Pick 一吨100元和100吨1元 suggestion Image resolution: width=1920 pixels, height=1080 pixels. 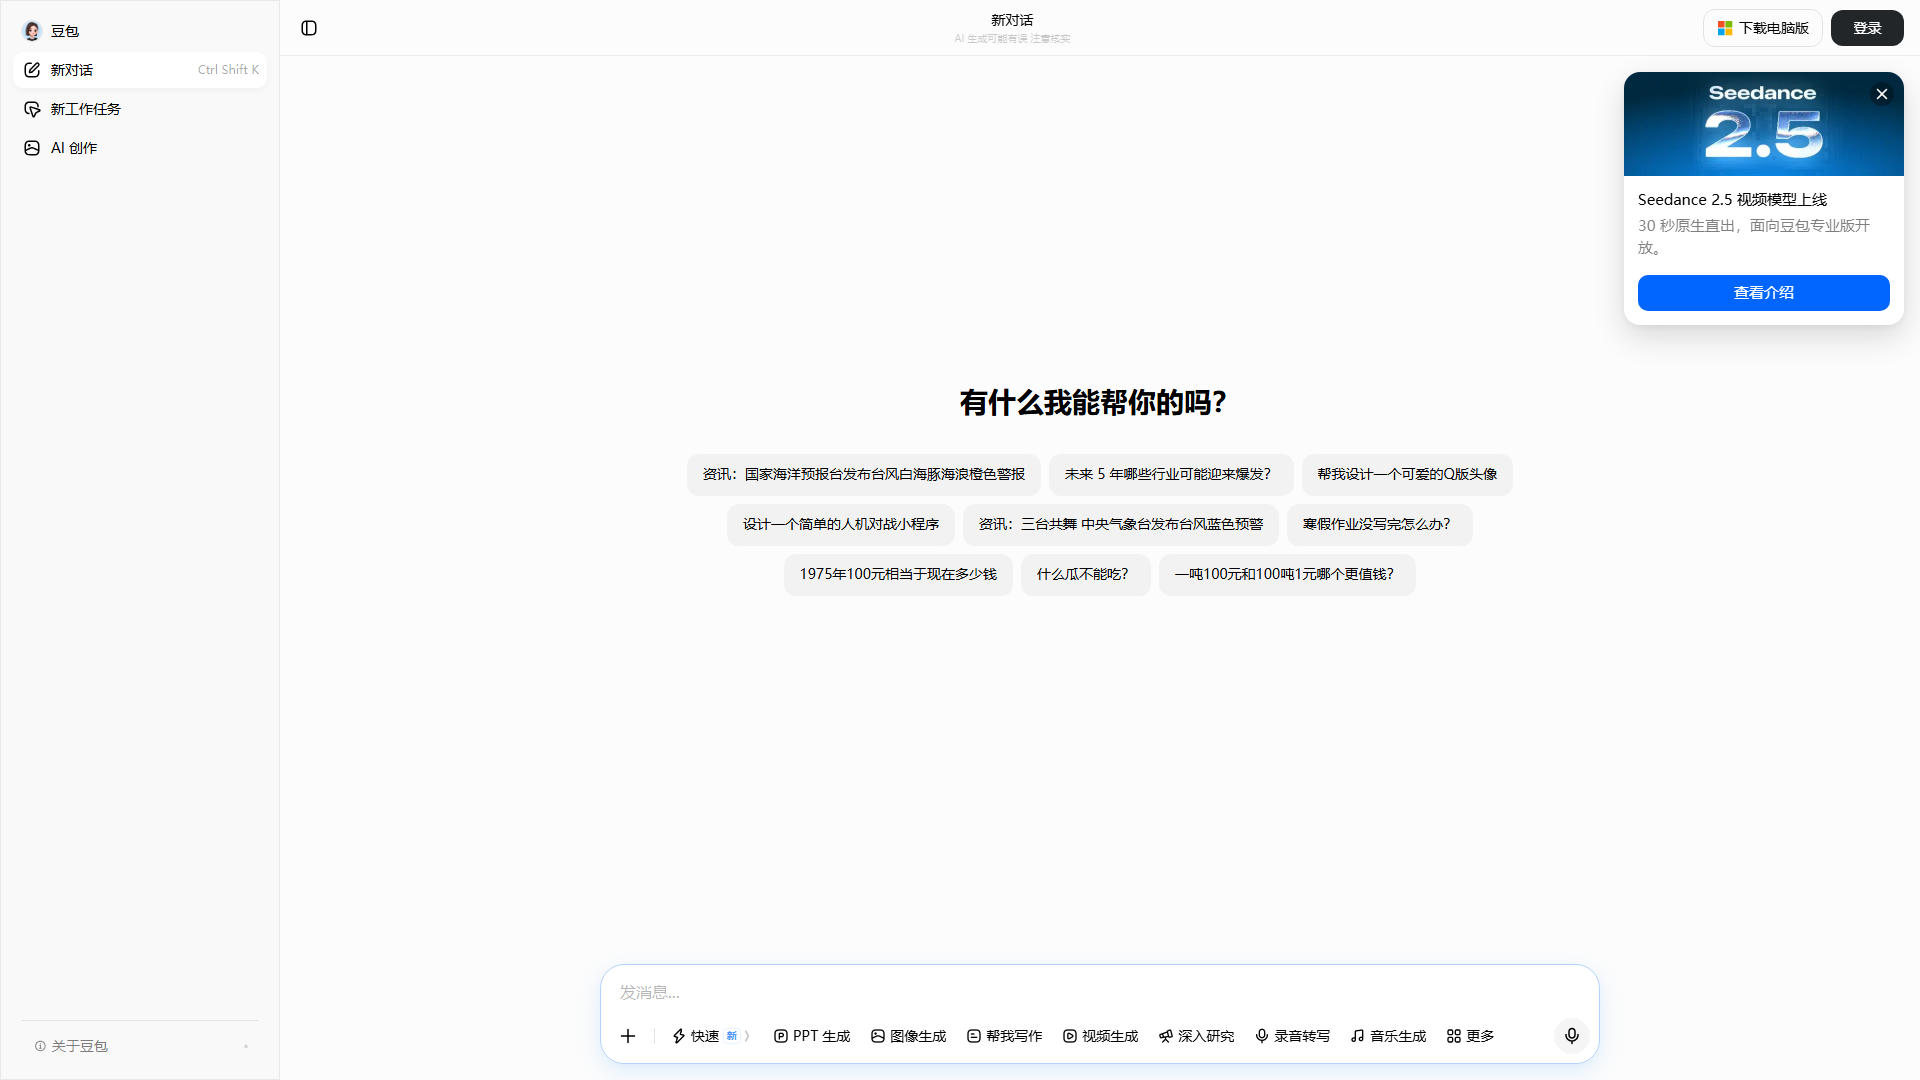[1287, 575]
